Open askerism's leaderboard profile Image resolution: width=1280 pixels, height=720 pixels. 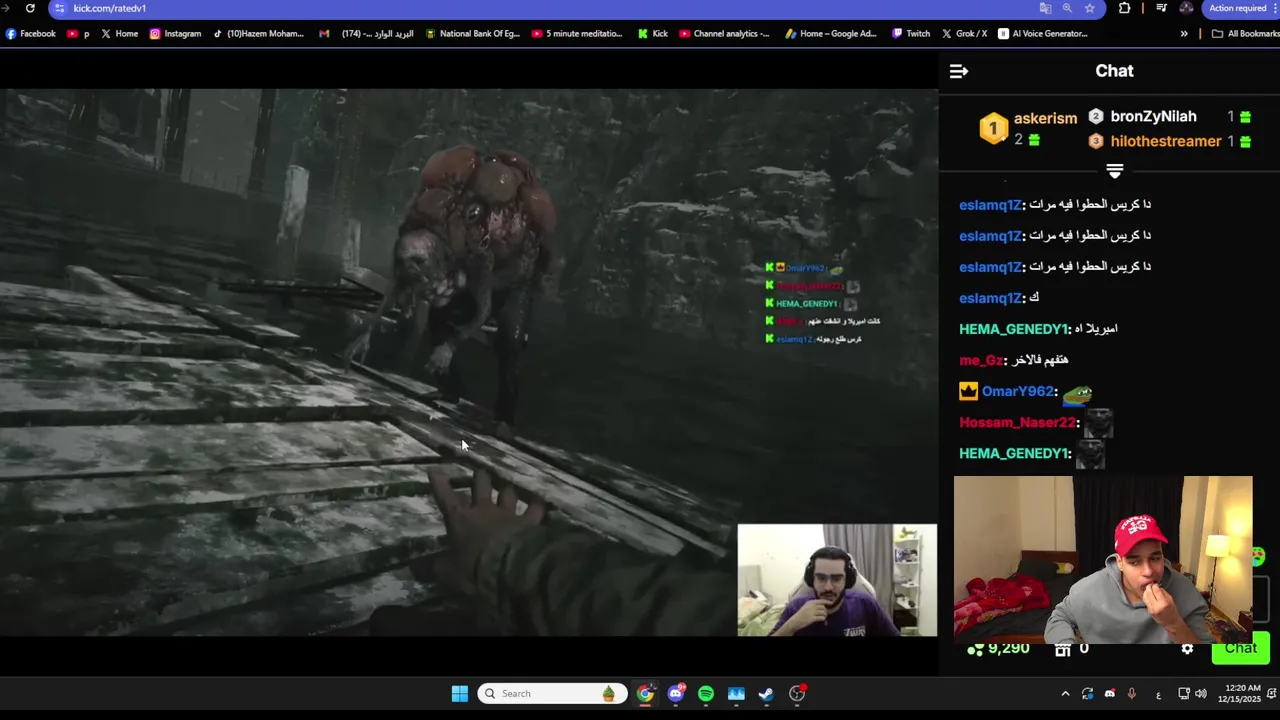pyautogui.click(x=1029, y=128)
